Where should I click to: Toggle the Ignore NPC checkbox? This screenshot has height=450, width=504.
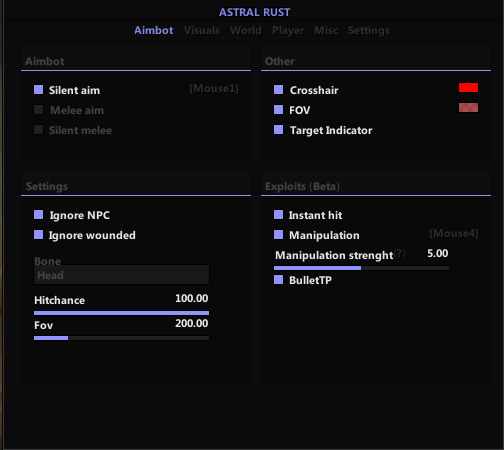click(39, 215)
